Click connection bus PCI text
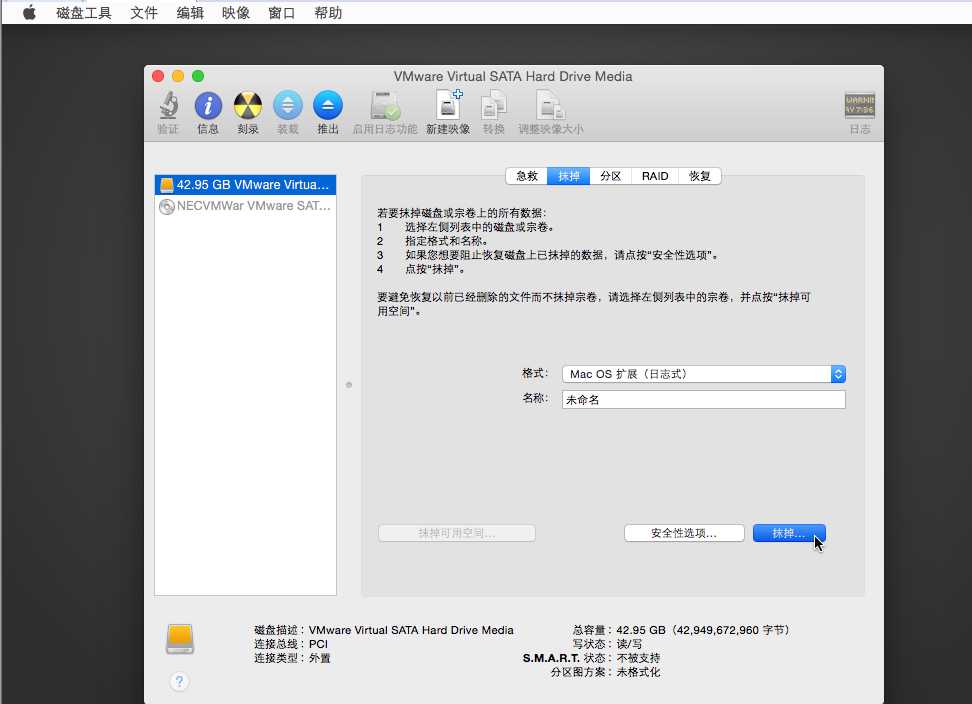This screenshot has height=704, width=972. pyautogui.click(x=318, y=645)
